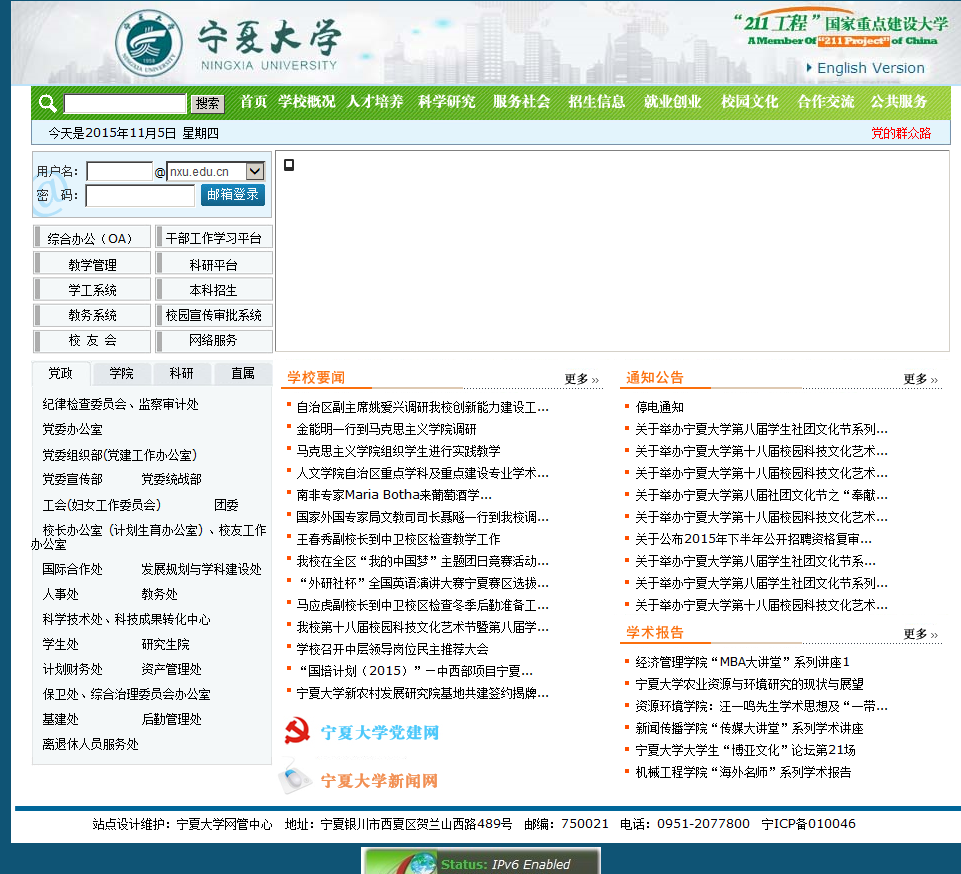961x874 pixels.
Task: Open news 金能明一行到马克思主义学院调研
Action: tap(386, 429)
